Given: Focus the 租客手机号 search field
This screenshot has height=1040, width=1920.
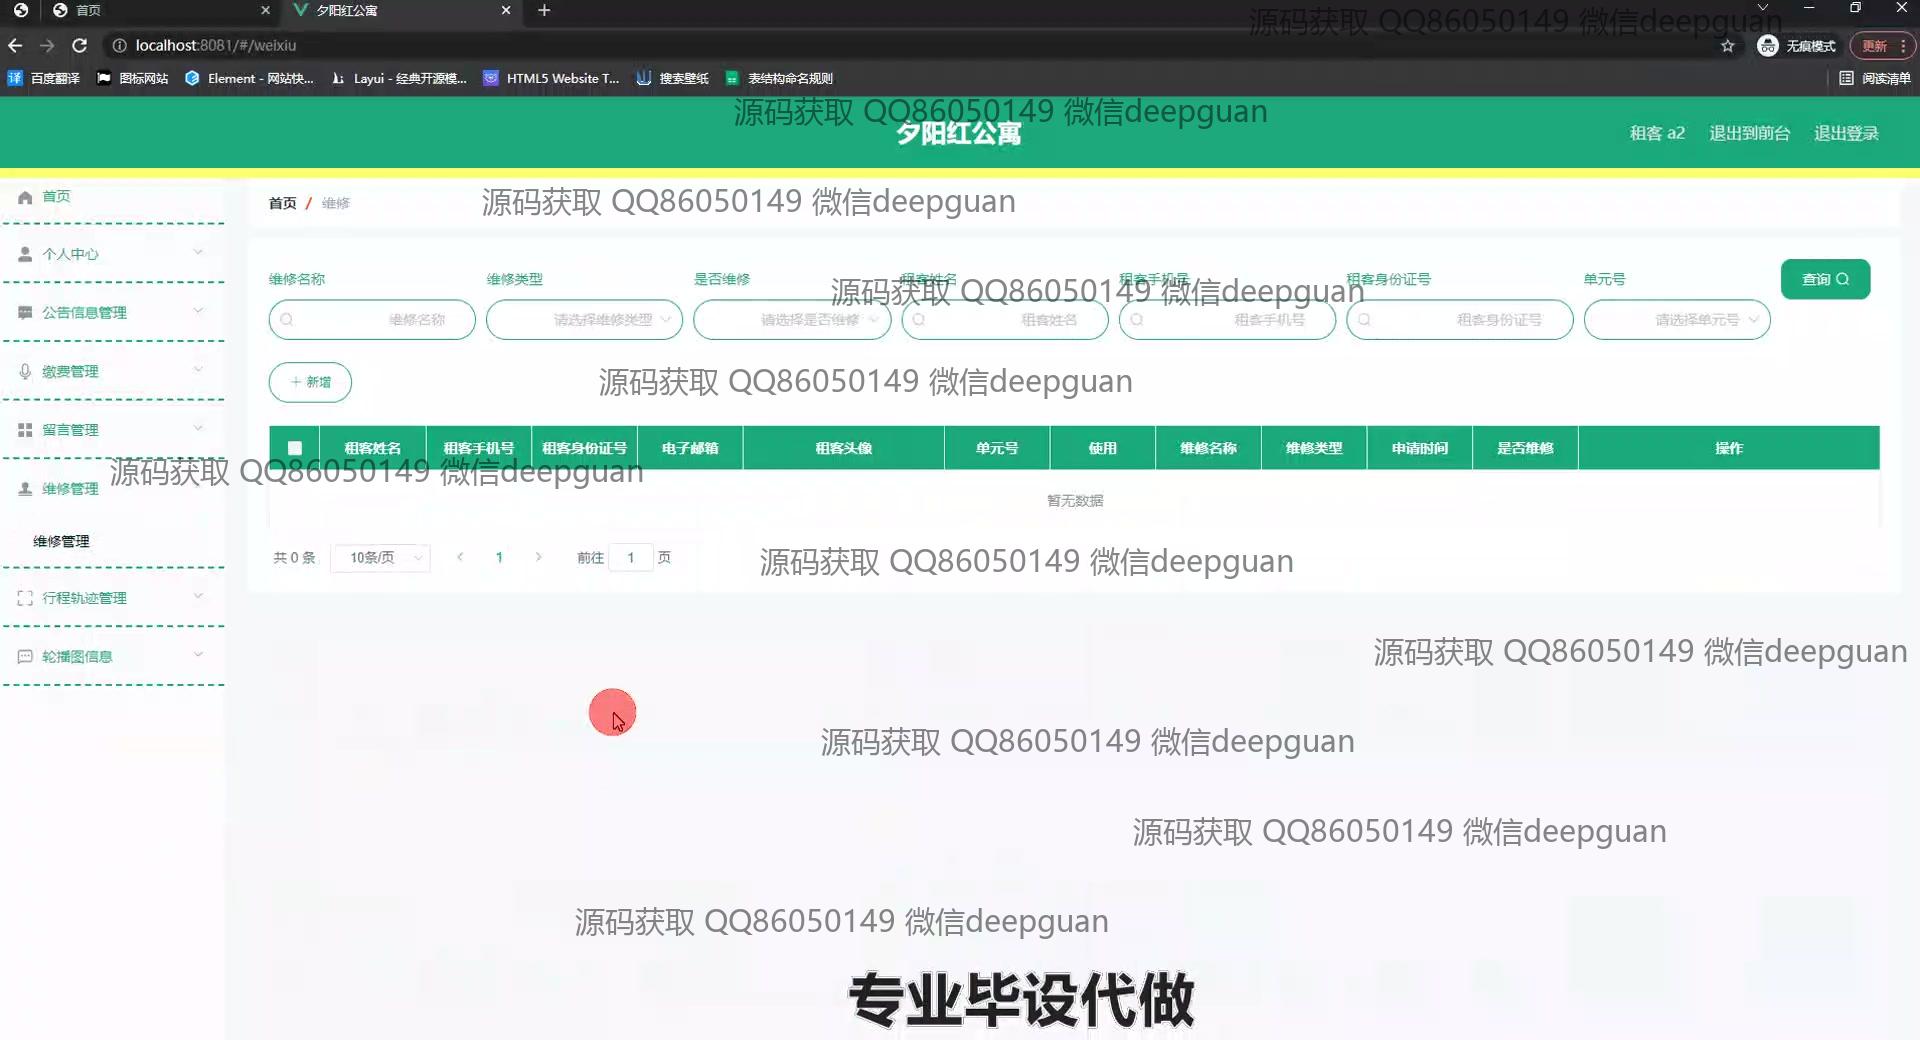Looking at the screenshot, I should pos(1228,320).
